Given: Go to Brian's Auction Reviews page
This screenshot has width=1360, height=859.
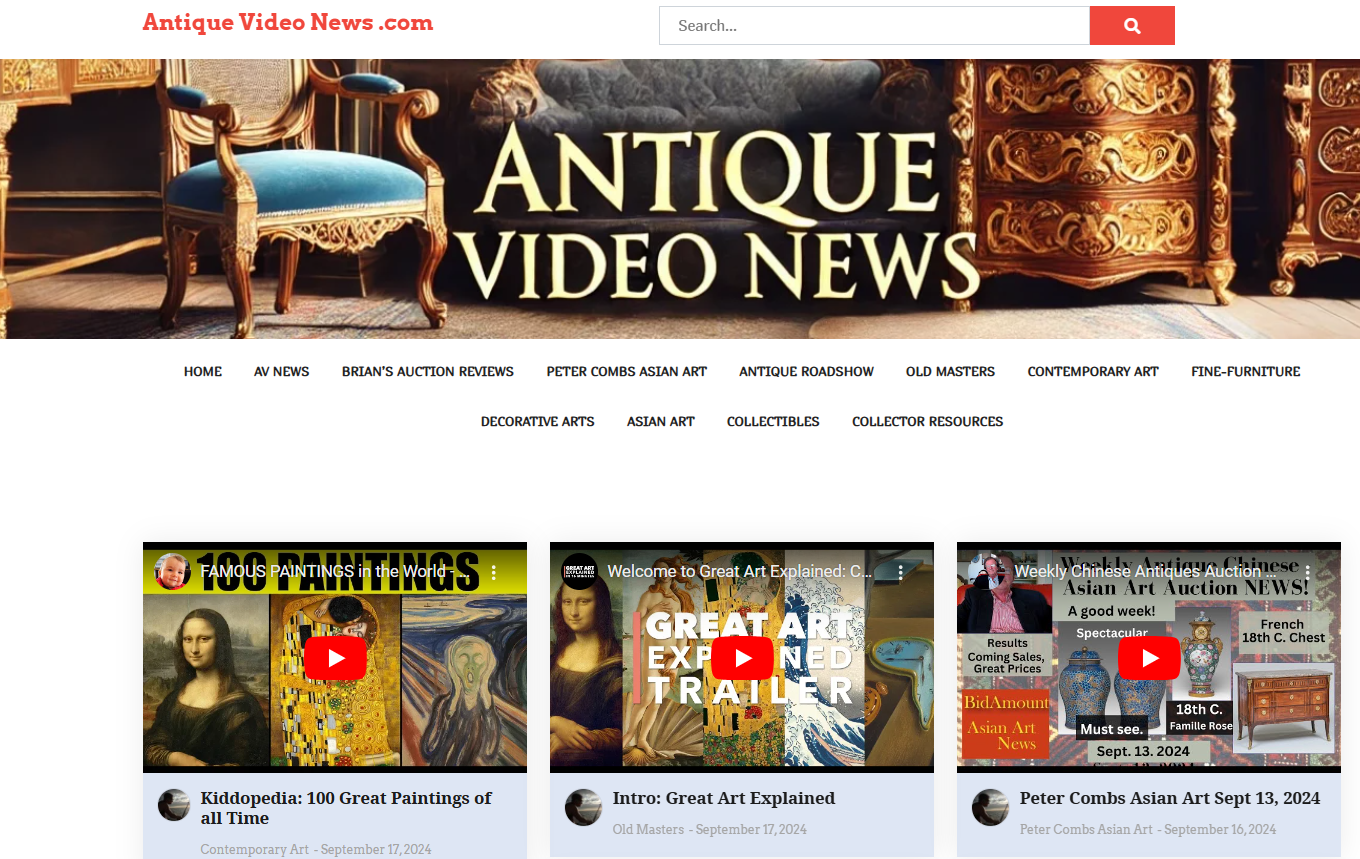Looking at the screenshot, I should pyautogui.click(x=427, y=371).
